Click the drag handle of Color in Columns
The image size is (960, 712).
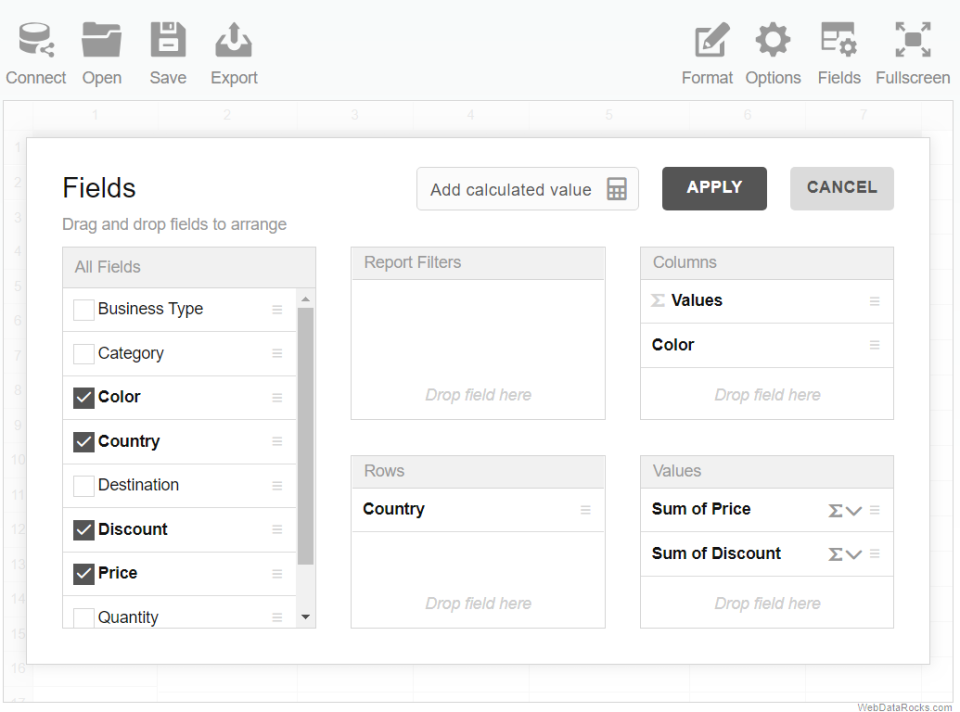tap(875, 345)
